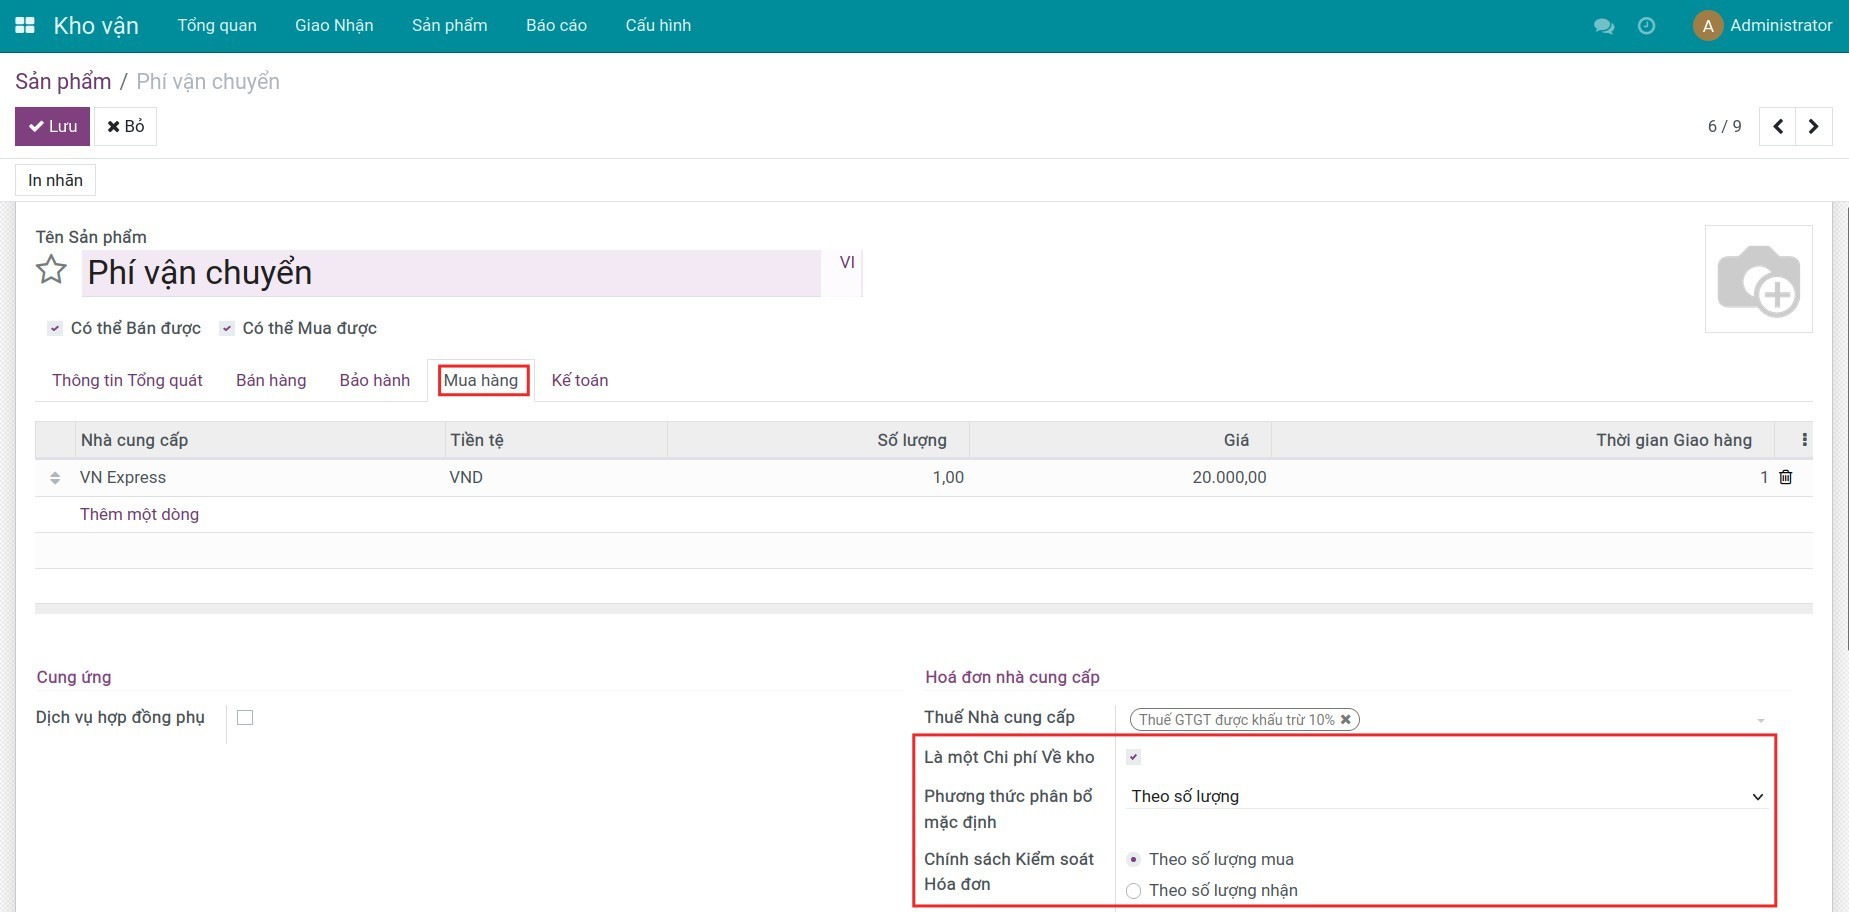1849x912 pixels.
Task: Open column options menu in supplier table
Action: pyautogui.click(x=1803, y=440)
